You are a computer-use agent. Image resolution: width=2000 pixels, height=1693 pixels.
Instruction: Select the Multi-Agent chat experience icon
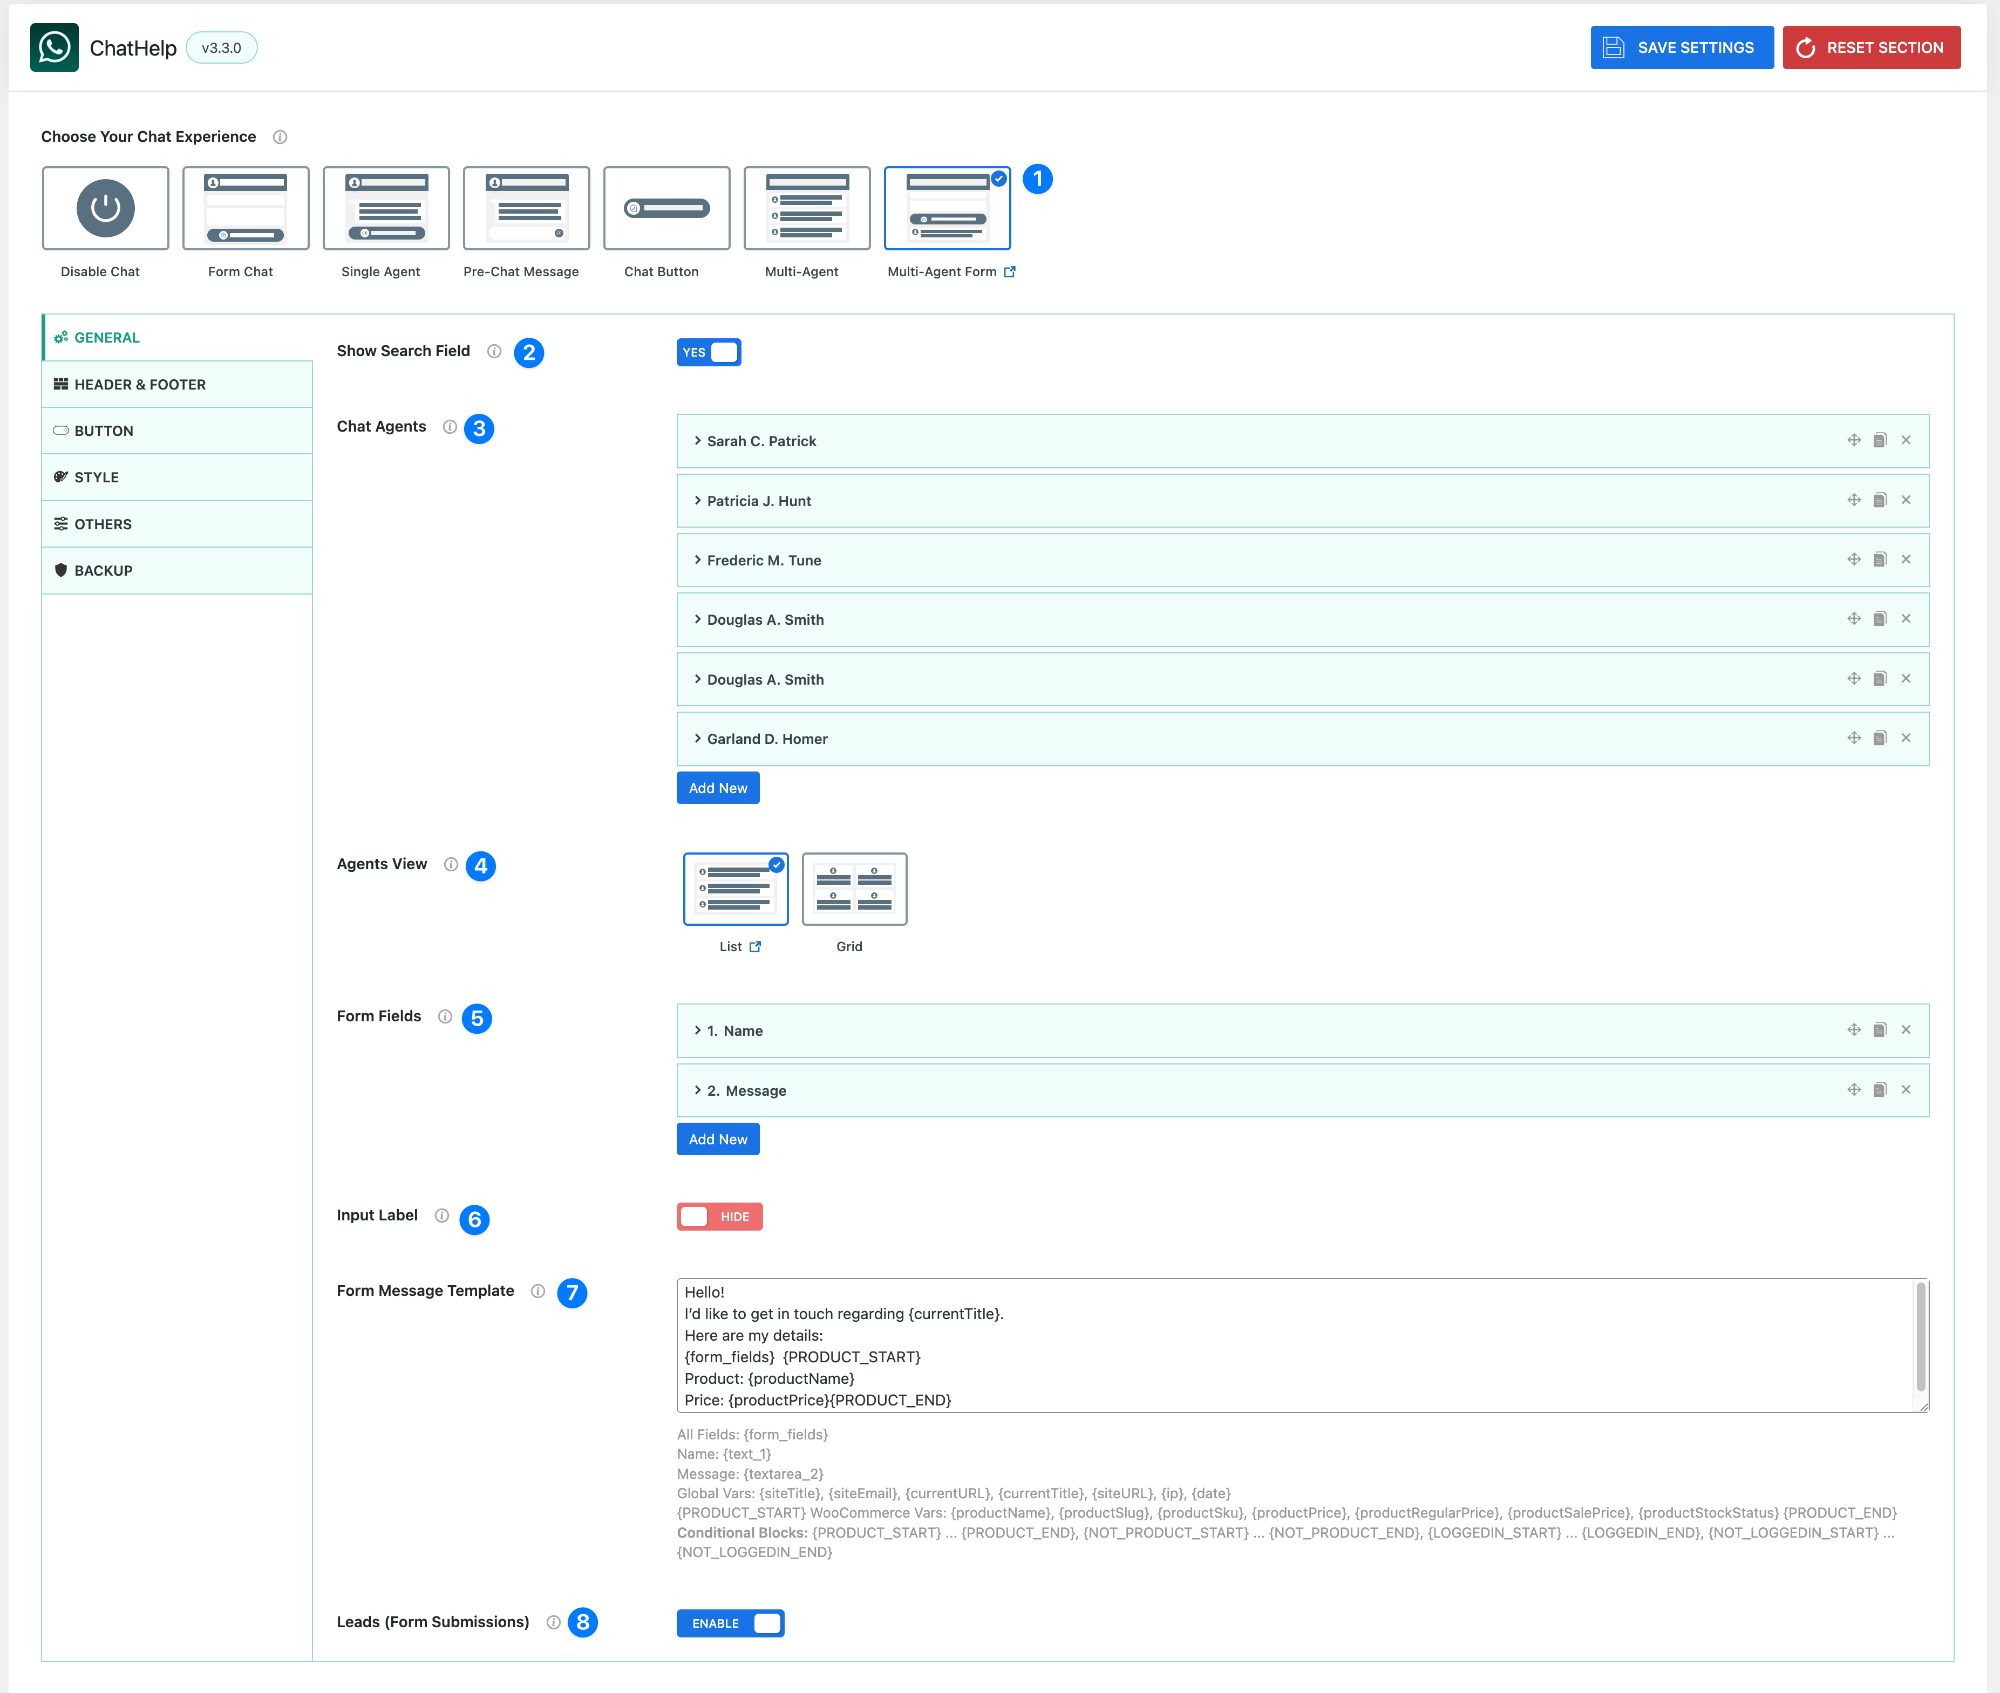point(806,208)
